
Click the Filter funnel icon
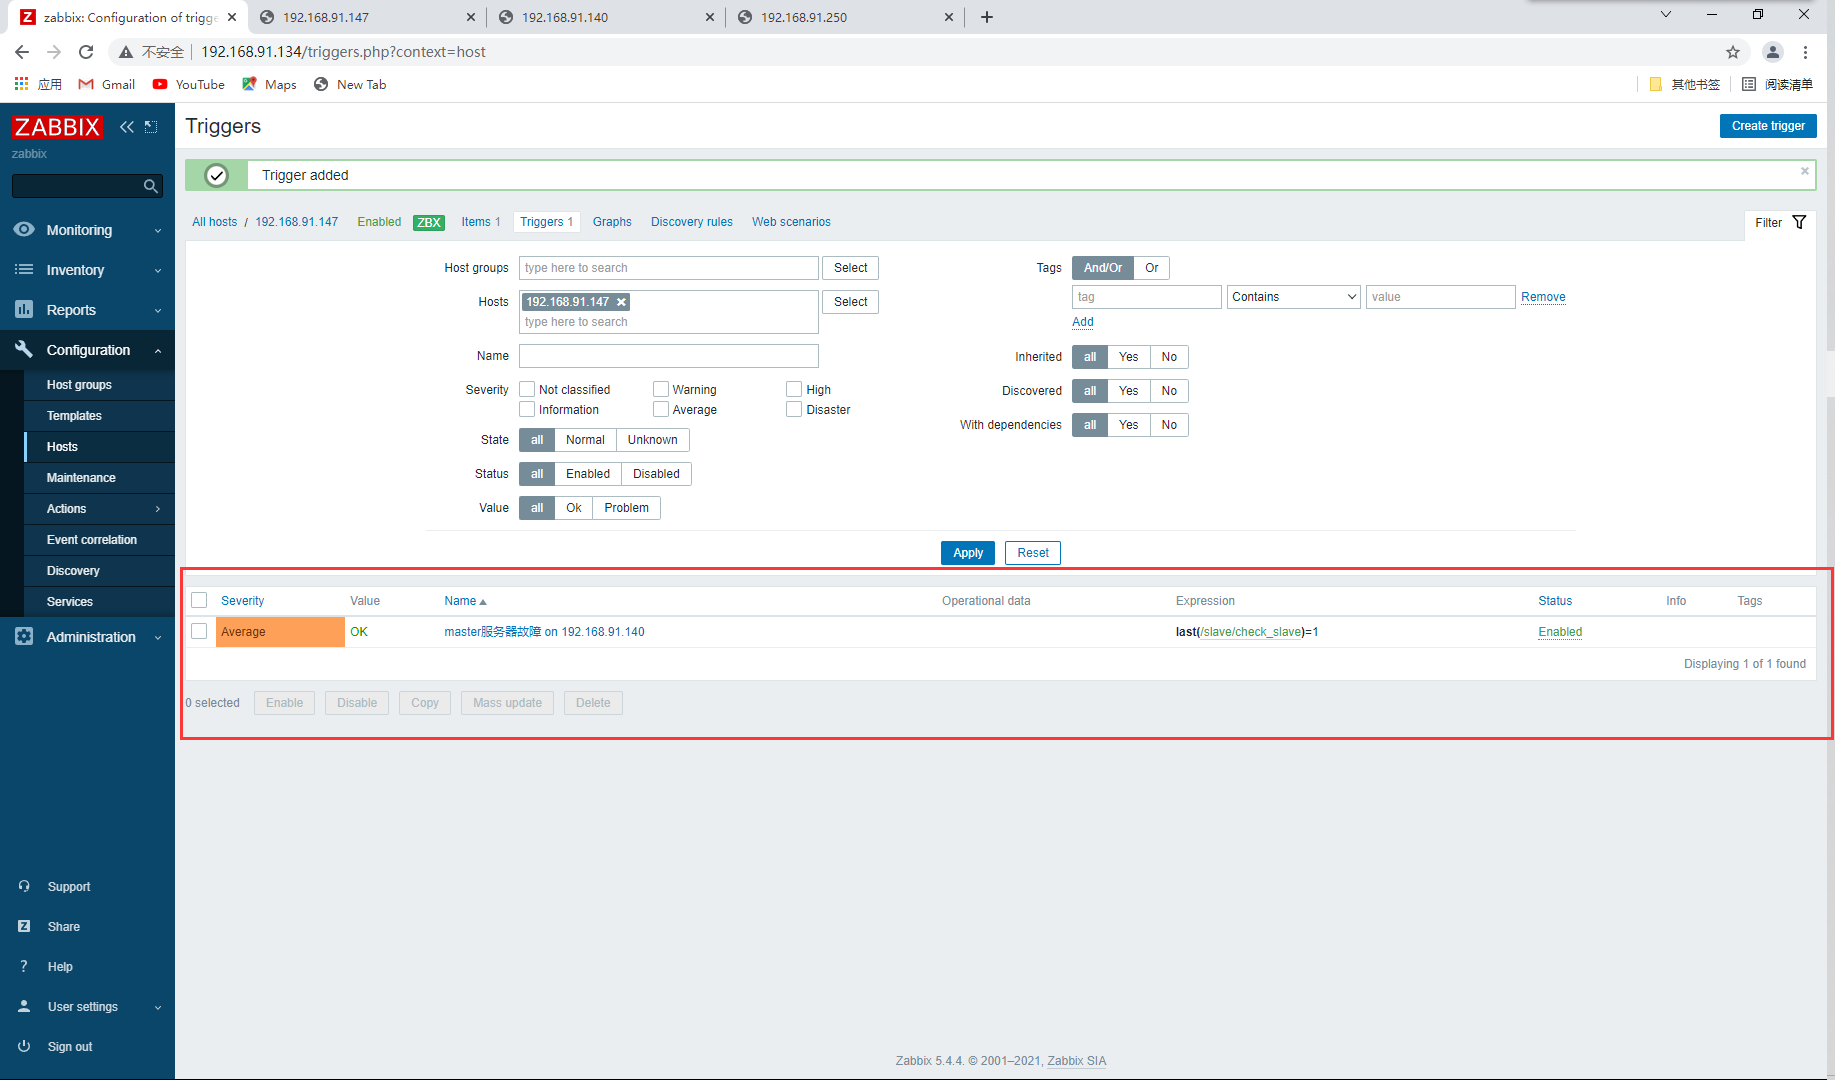point(1799,222)
